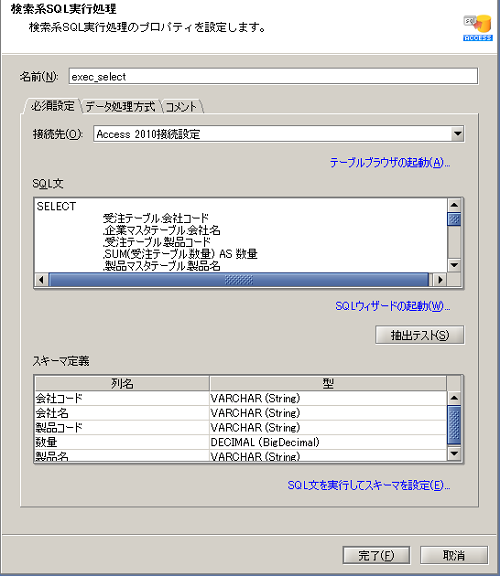Click SQL文を実行してスキーマを設定 link
500x576 pixels.
point(369,485)
